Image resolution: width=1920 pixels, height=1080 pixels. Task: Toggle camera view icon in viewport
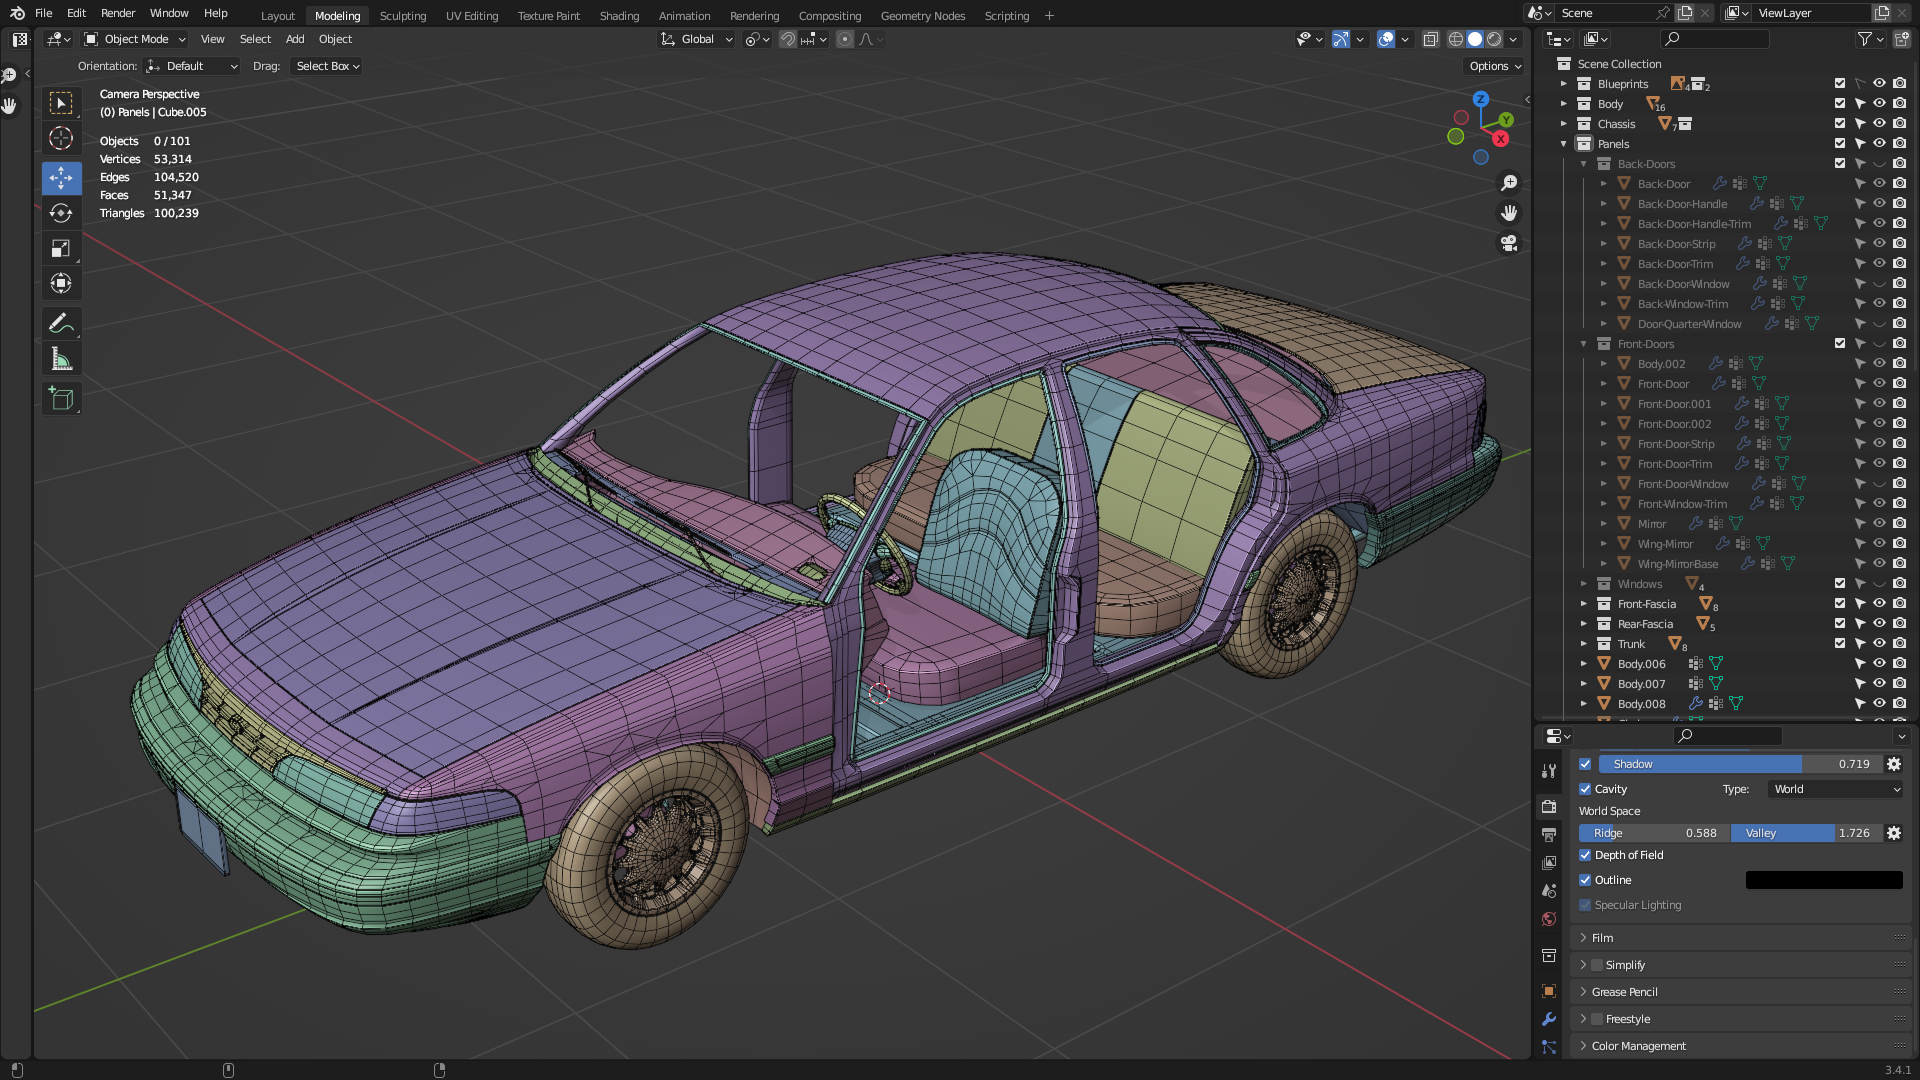click(1509, 243)
